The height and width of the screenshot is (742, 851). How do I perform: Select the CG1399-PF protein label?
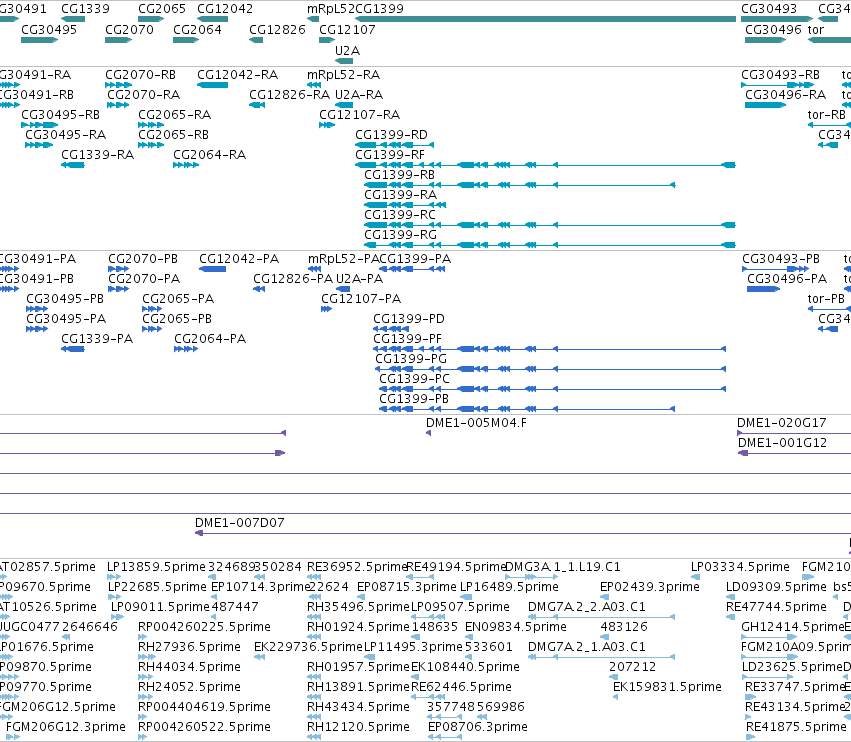point(408,339)
